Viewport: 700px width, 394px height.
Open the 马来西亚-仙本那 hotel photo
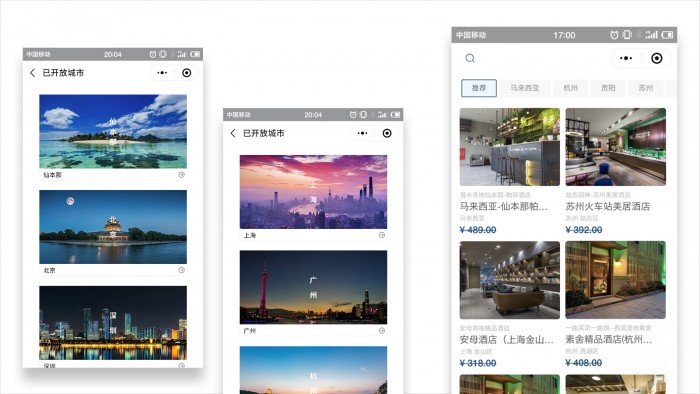510,147
